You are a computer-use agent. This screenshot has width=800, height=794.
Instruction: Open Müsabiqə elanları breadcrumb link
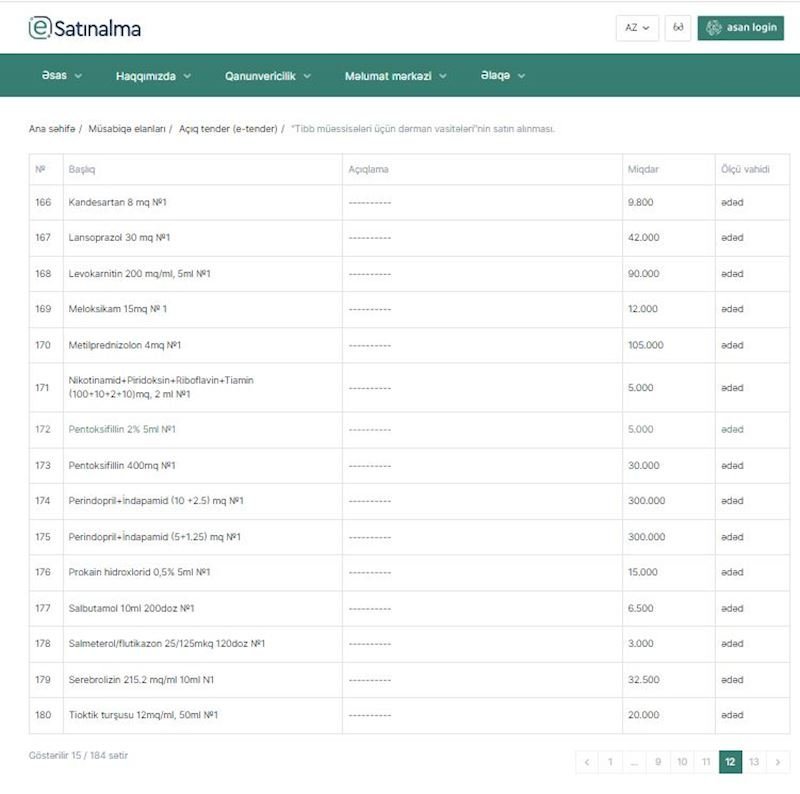pos(127,129)
